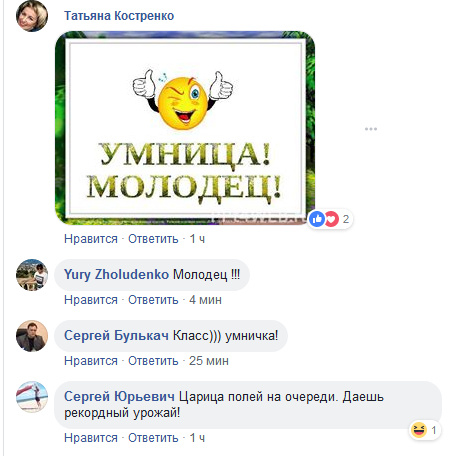Toggle Нравится under Yury Zholudenko's comment

91,300
